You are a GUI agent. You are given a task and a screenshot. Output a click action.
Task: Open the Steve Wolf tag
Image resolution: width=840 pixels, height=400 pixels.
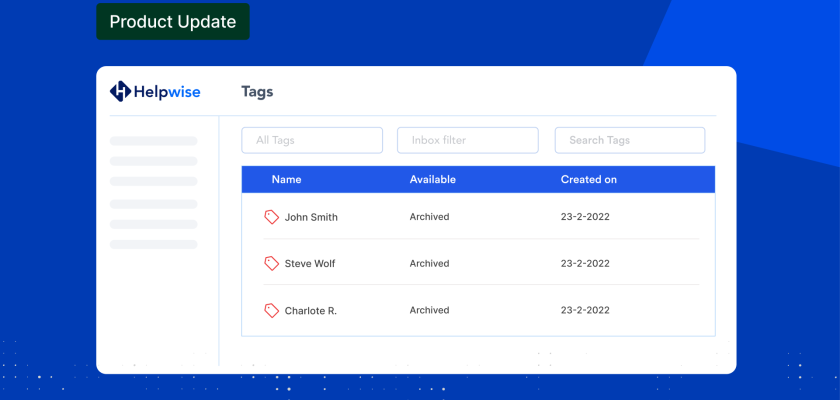pyautogui.click(x=310, y=264)
